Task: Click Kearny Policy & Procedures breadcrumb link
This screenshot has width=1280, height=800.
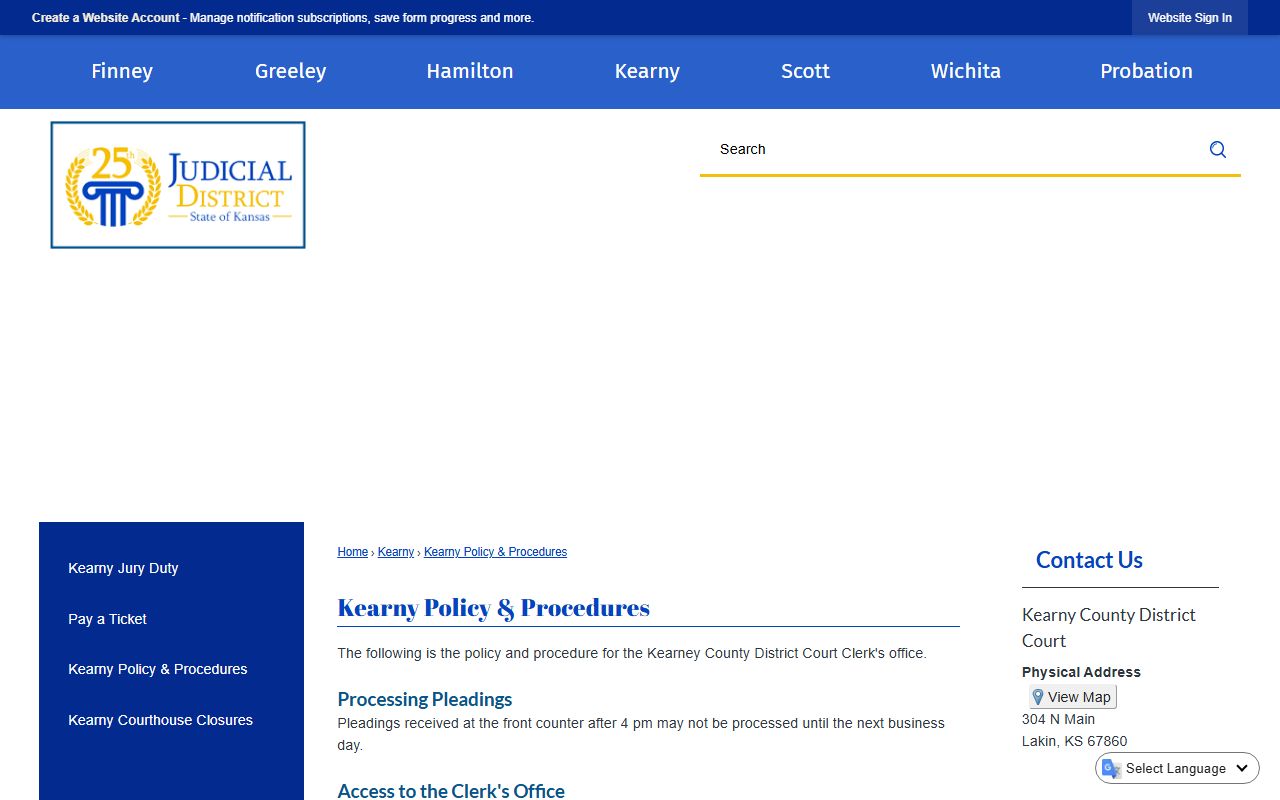Action: (495, 552)
